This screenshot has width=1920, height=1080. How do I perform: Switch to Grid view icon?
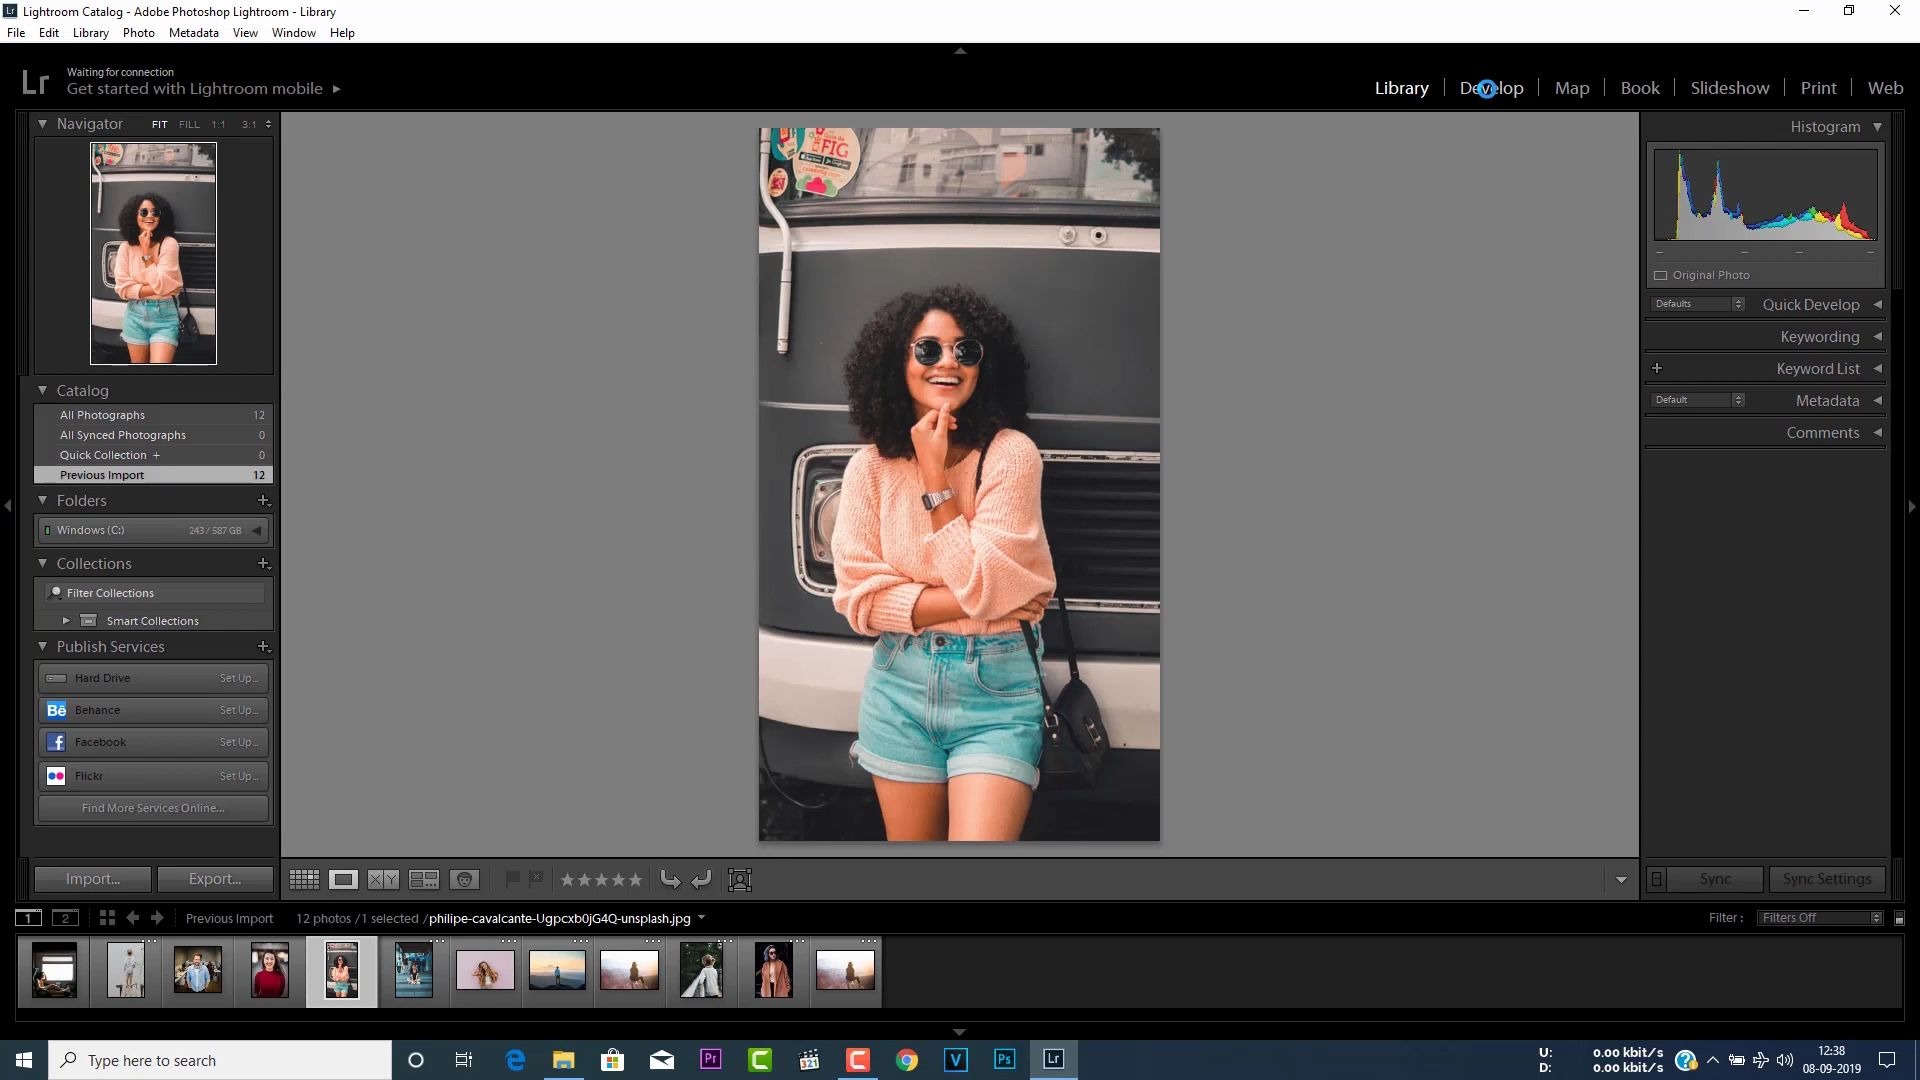pos(304,880)
